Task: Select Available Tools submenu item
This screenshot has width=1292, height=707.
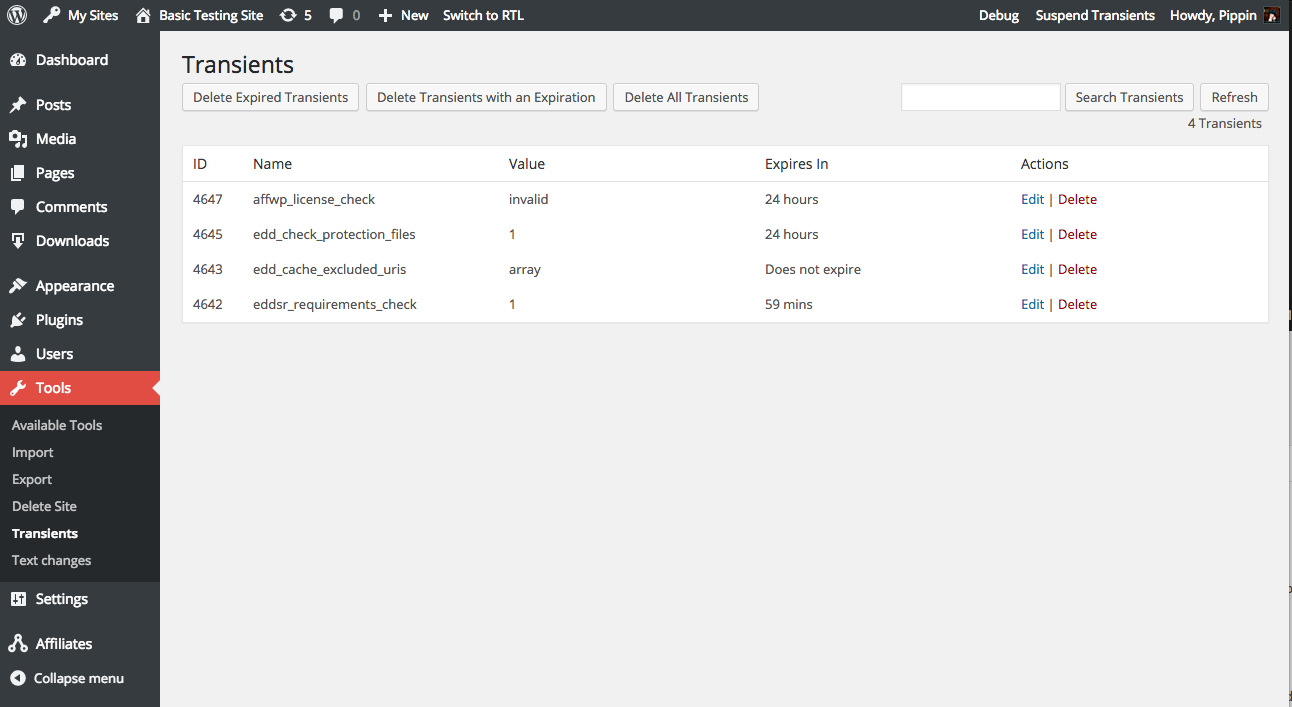Action: click(x=57, y=425)
